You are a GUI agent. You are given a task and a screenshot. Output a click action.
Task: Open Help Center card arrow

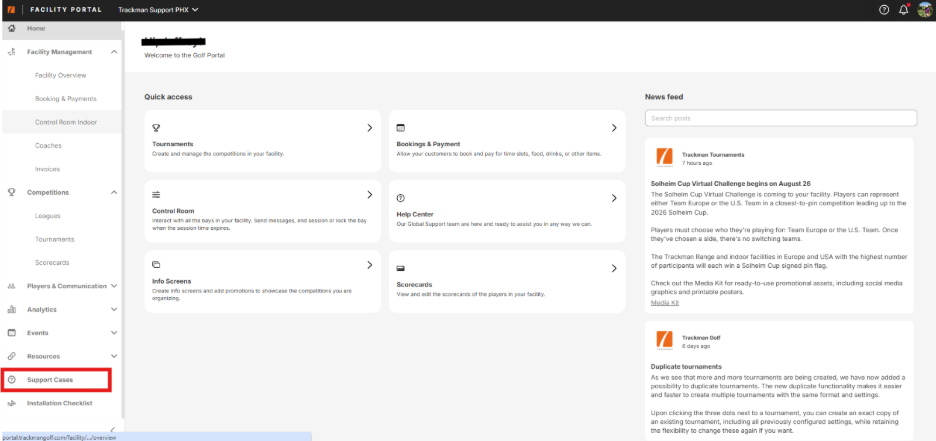pyautogui.click(x=614, y=198)
